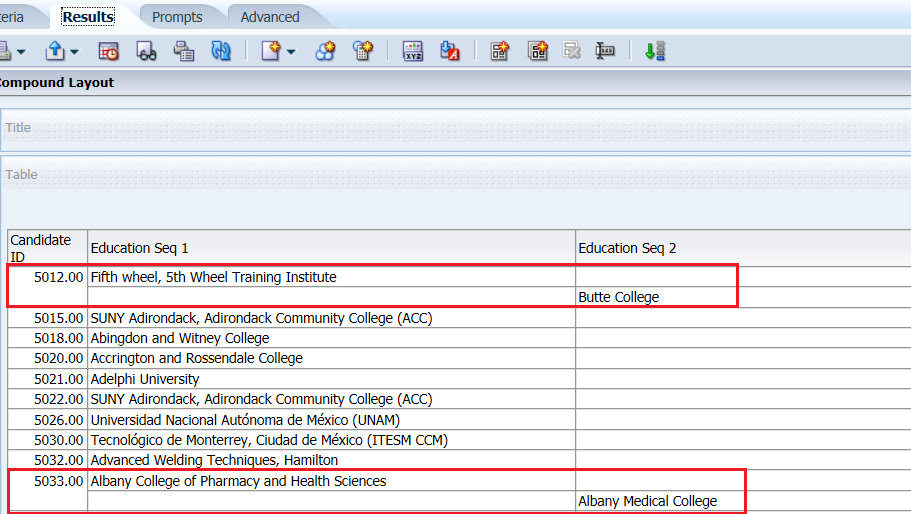Click the Abingdon and Witney College cell
Screen dimensions: 911x514
tap(331, 338)
